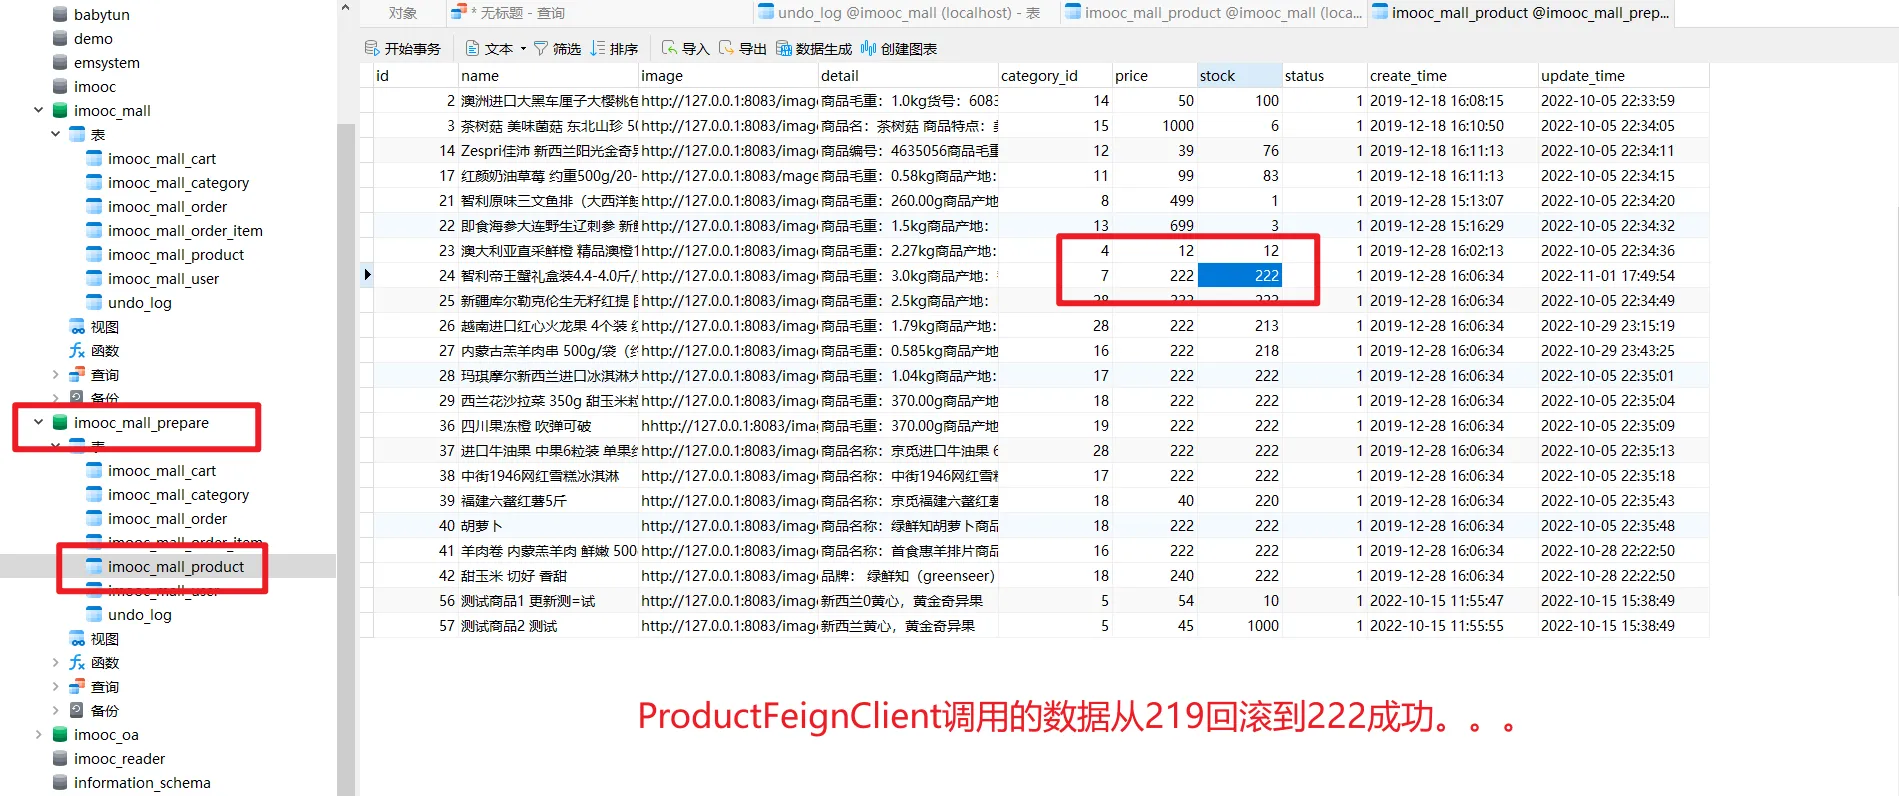Click the row indicator arrow beside id 24
Screen dimensions: 1899x796
coord(367,275)
